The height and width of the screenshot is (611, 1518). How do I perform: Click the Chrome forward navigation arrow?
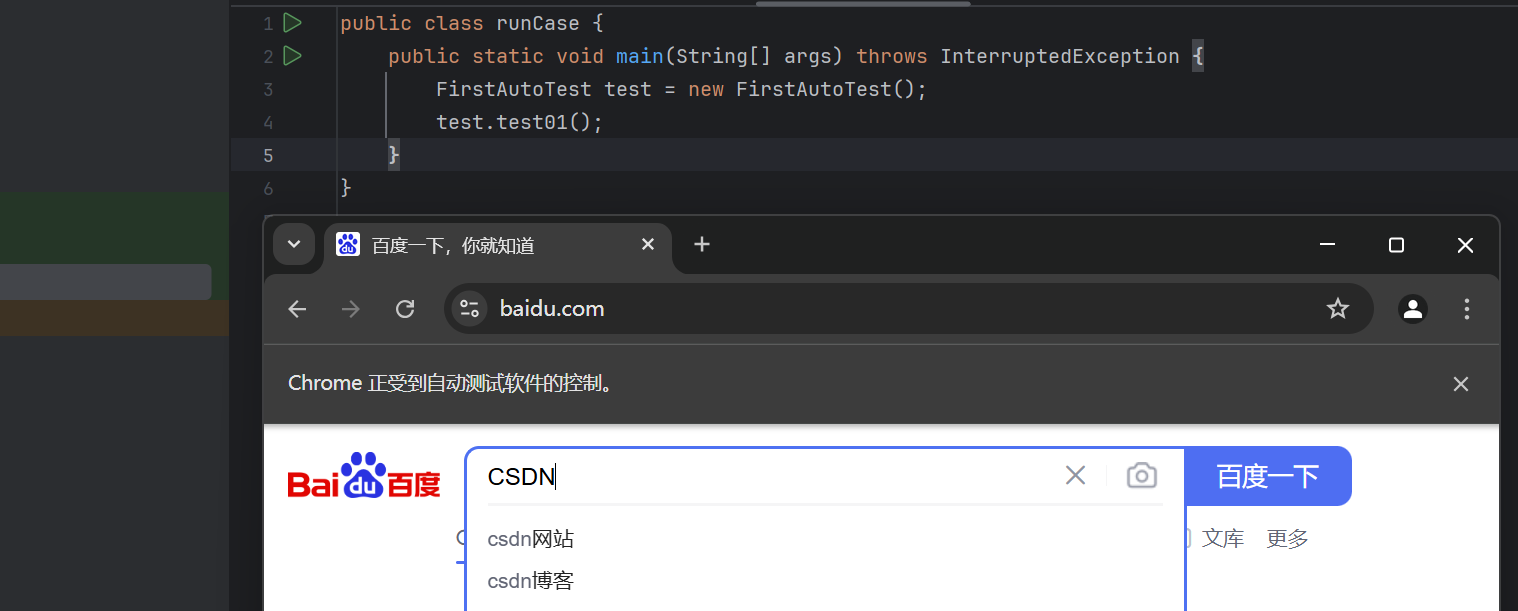pyautogui.click(x=351, y=309)
